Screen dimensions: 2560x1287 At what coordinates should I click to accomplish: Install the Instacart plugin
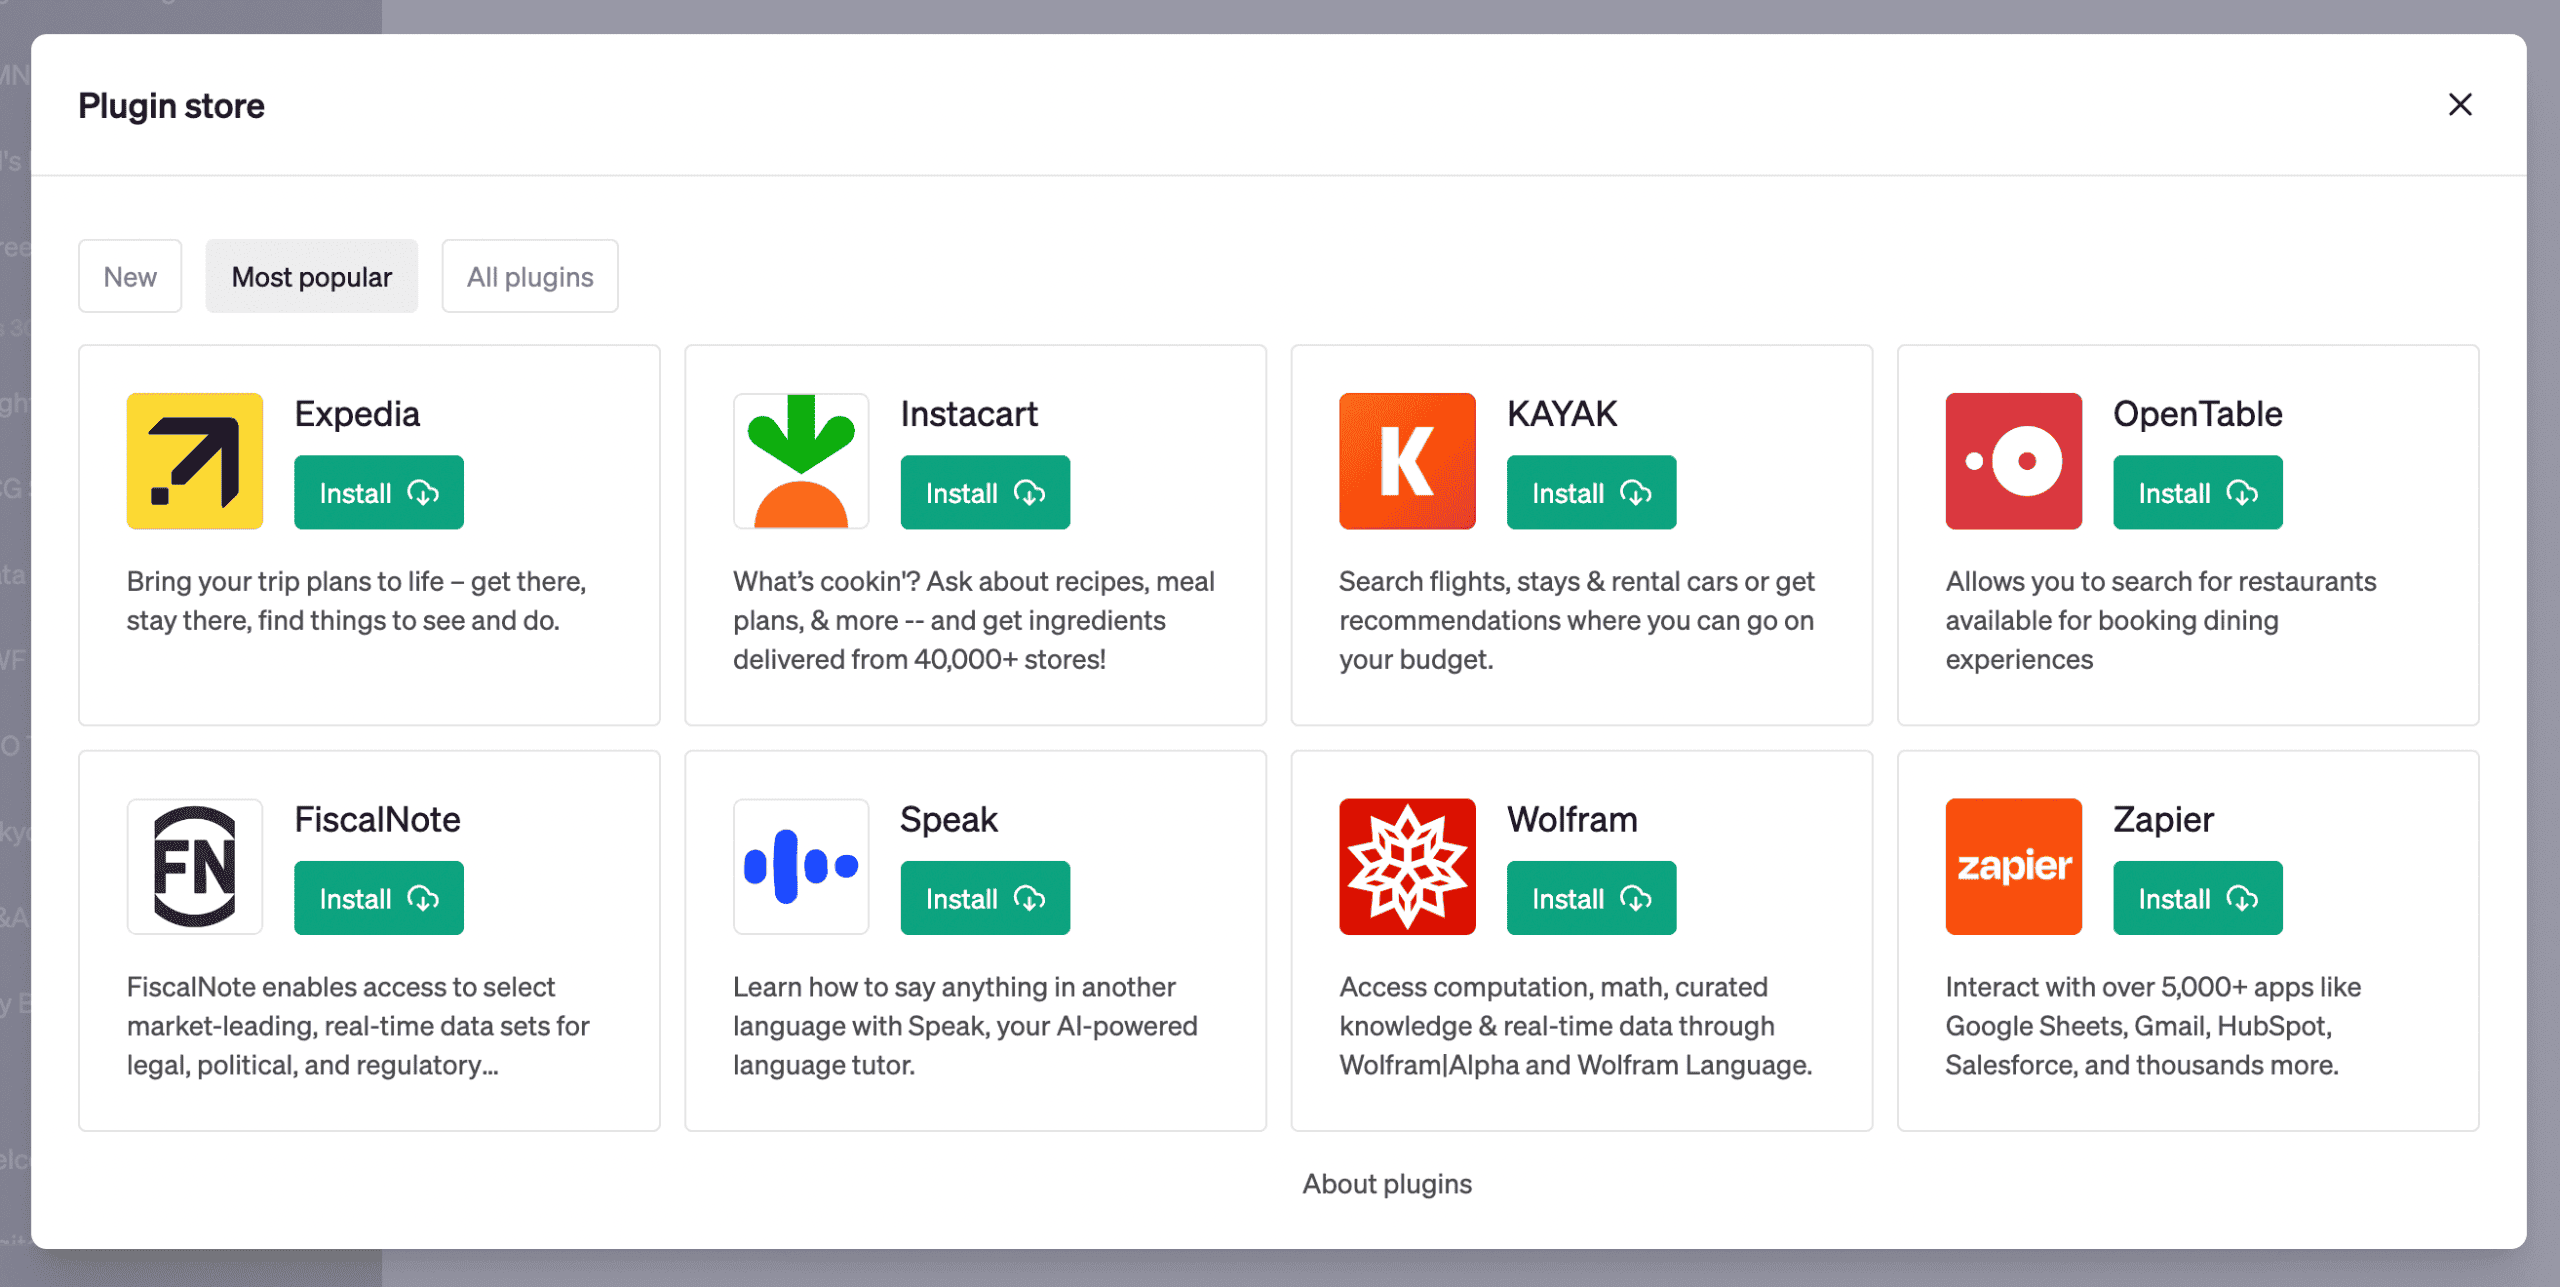click(x=984, y=492)
